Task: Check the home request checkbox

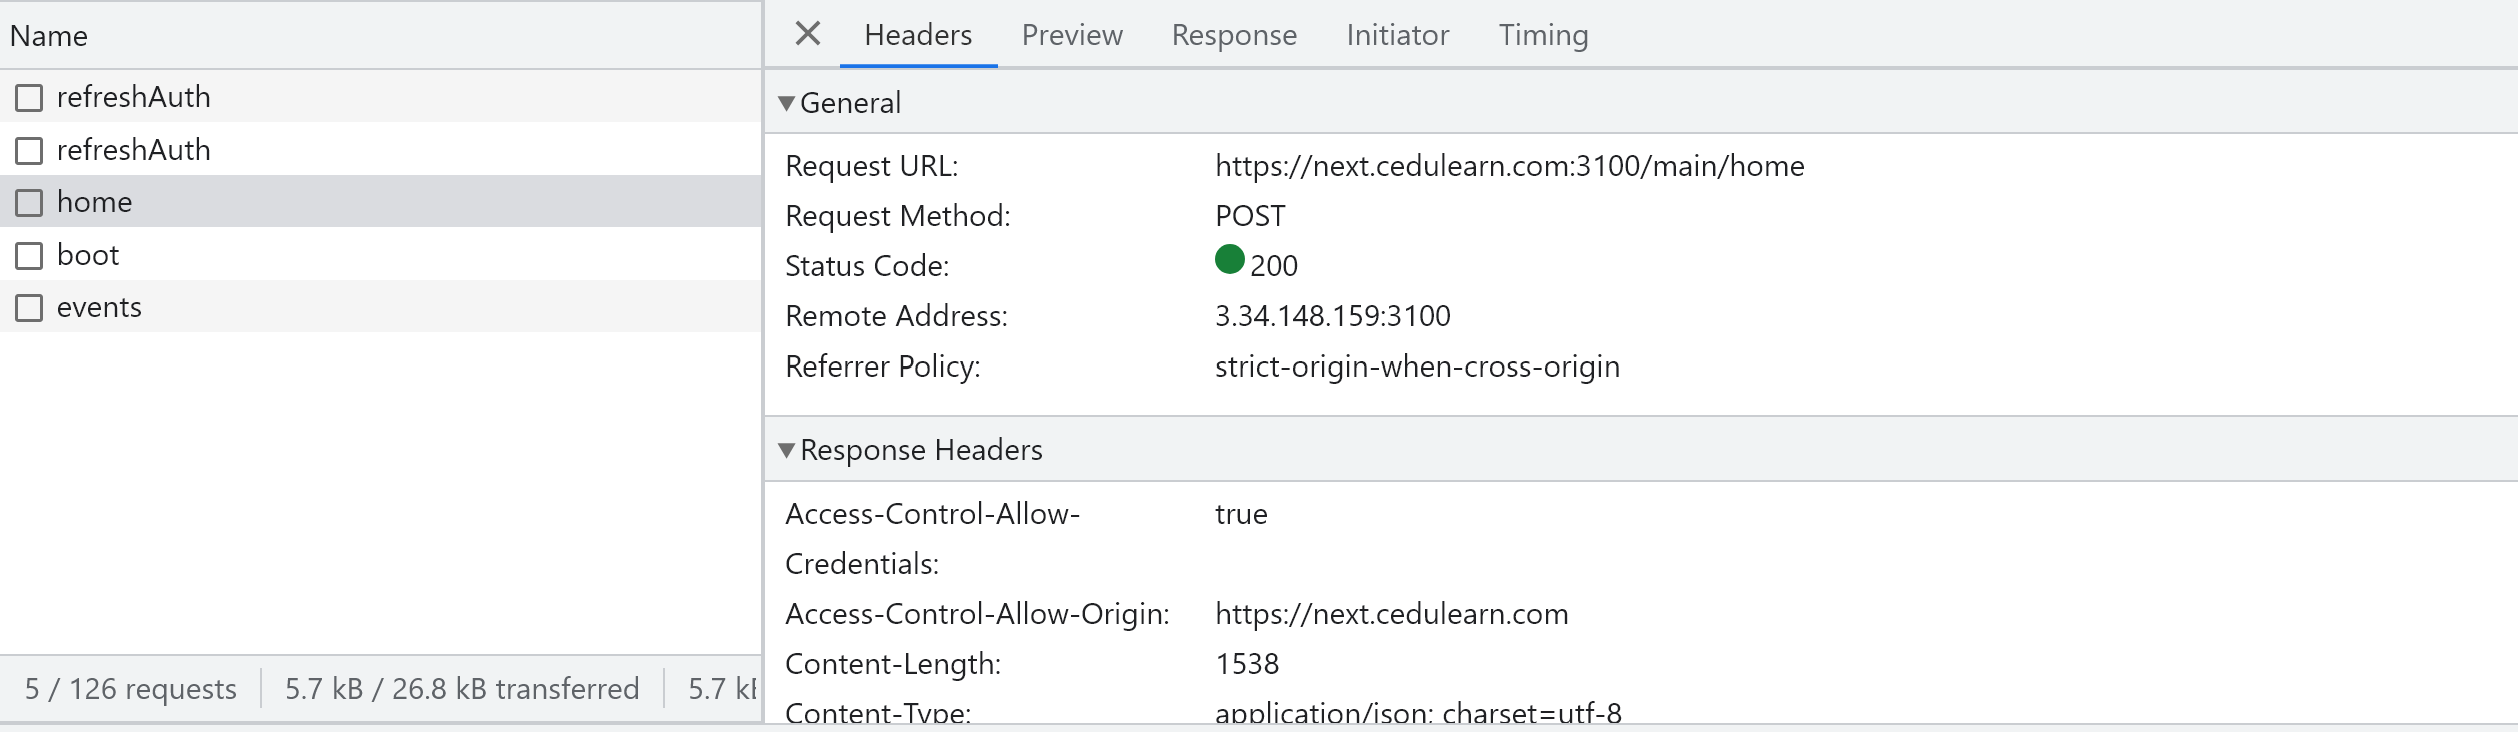Action: 29,203
